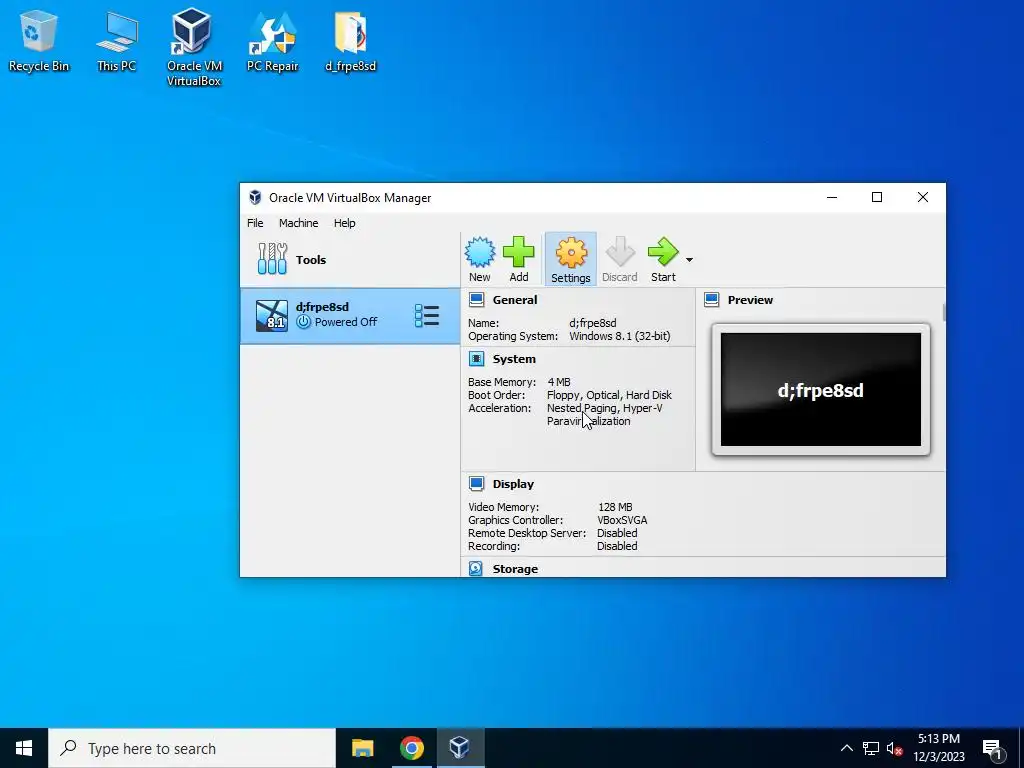Screen dimensions: 1024x768
Task: Select the This PC desktop icon
Action: (116, 40)
